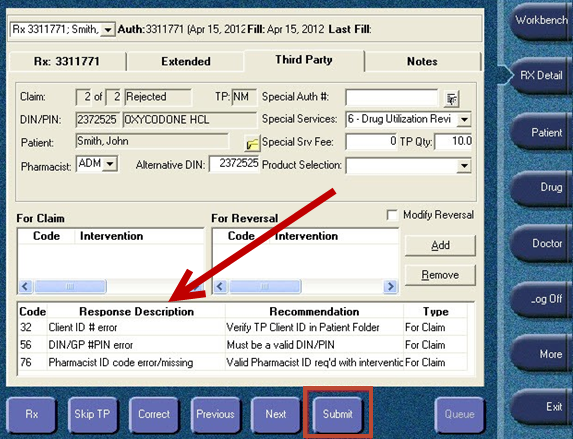Click 'Must be a valid DIN/PIN' recommendation

(x=280, y=345)
